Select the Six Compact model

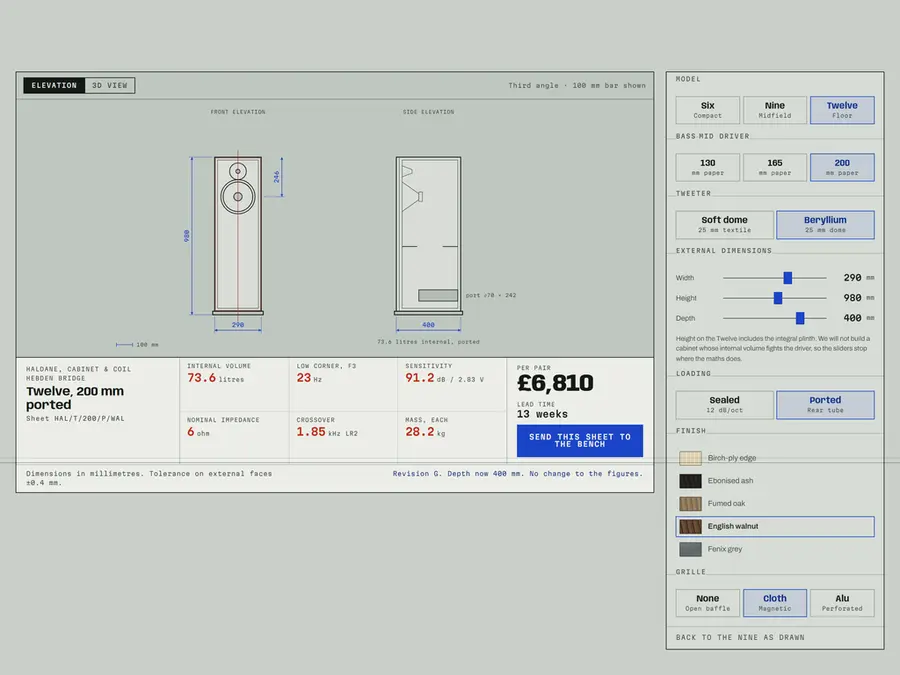[x=708, y=110]
